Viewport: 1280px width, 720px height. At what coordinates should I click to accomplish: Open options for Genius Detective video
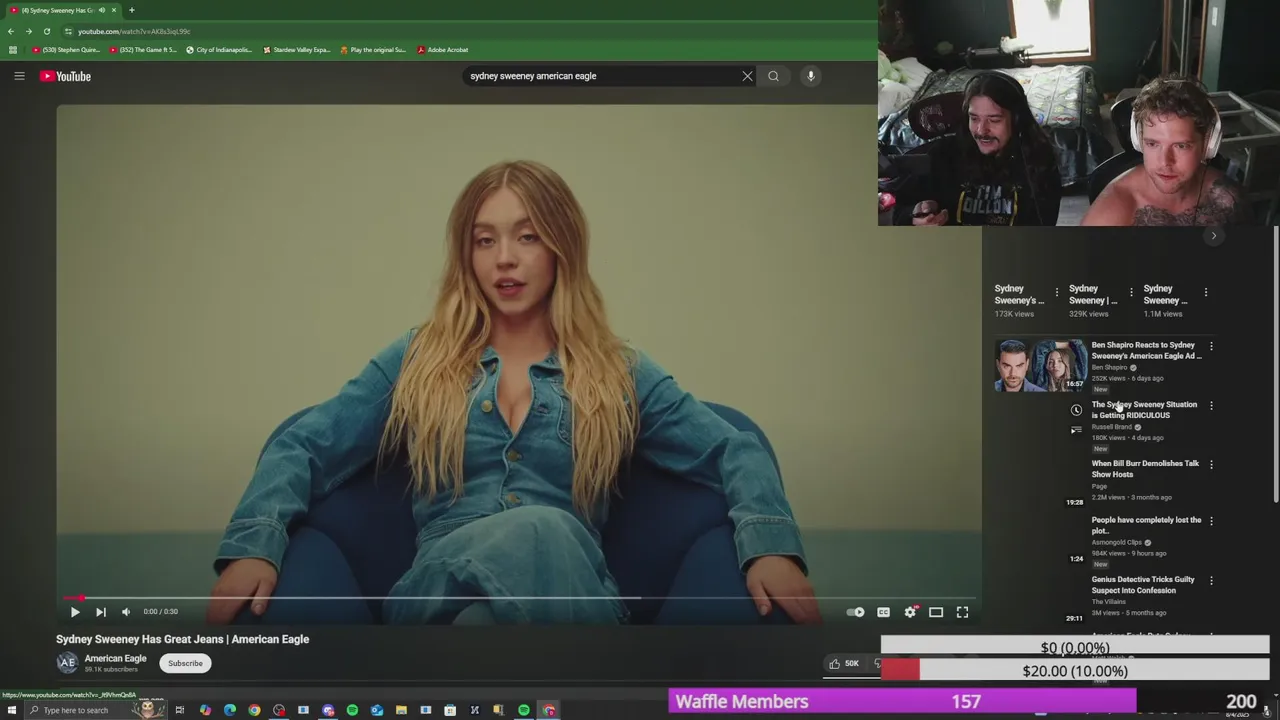[1211, 580]
